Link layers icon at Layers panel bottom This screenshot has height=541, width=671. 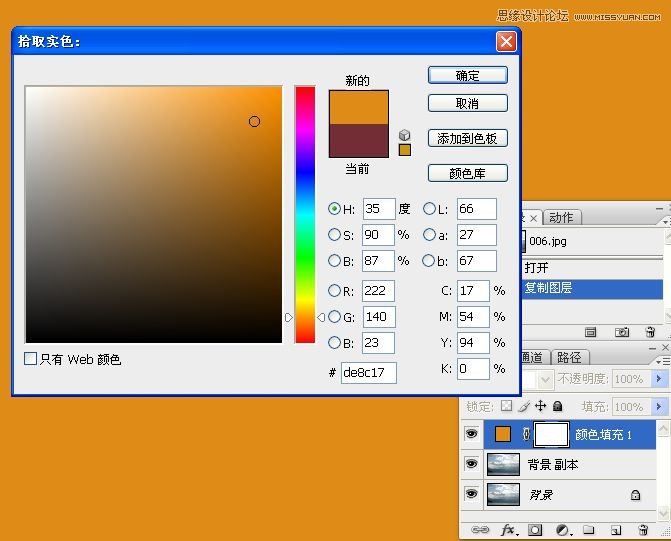480,530
